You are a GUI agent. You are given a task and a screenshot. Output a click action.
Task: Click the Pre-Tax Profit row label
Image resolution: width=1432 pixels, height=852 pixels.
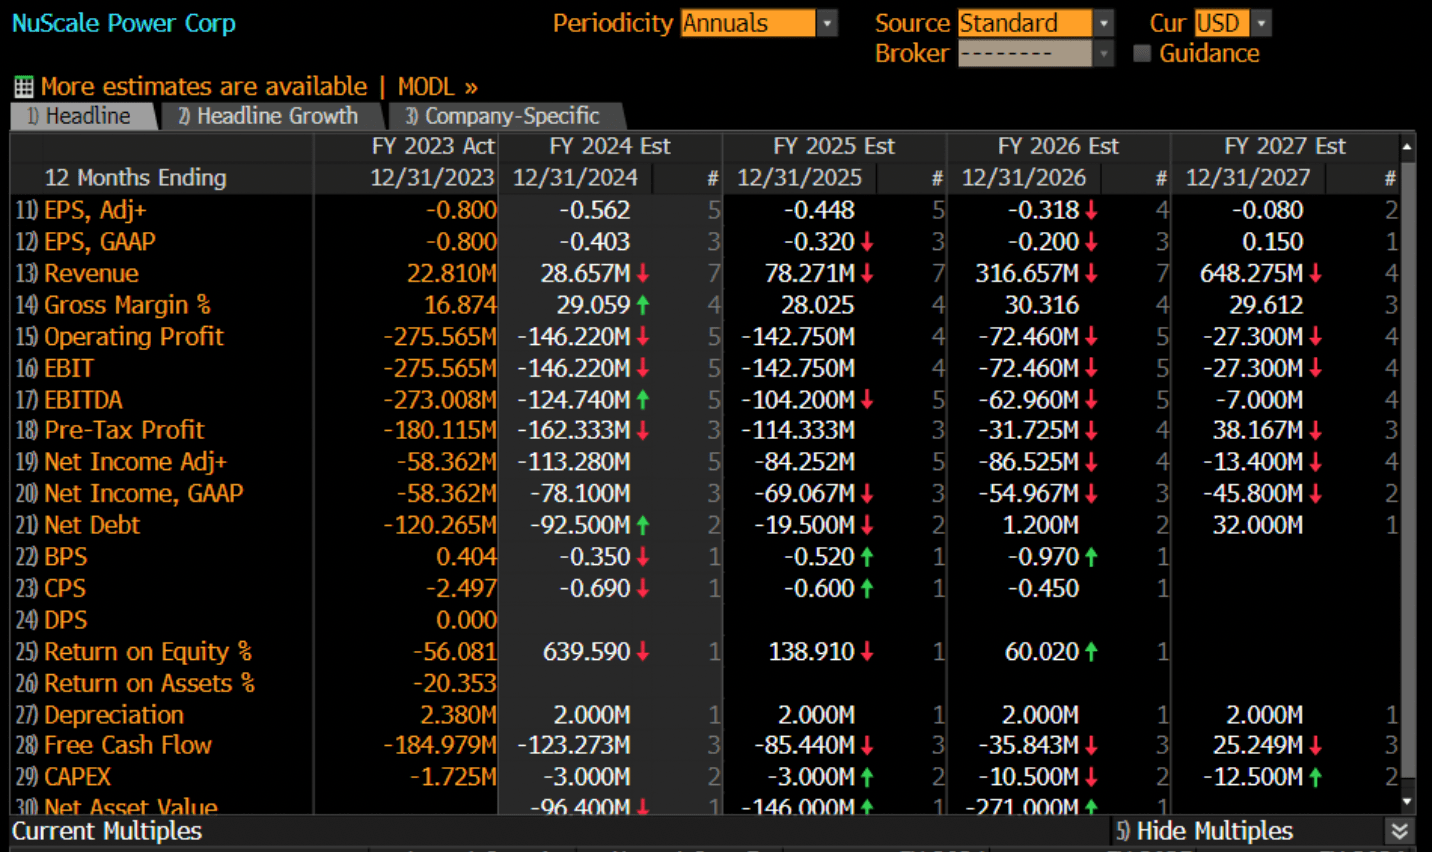[x=124, y=431]
